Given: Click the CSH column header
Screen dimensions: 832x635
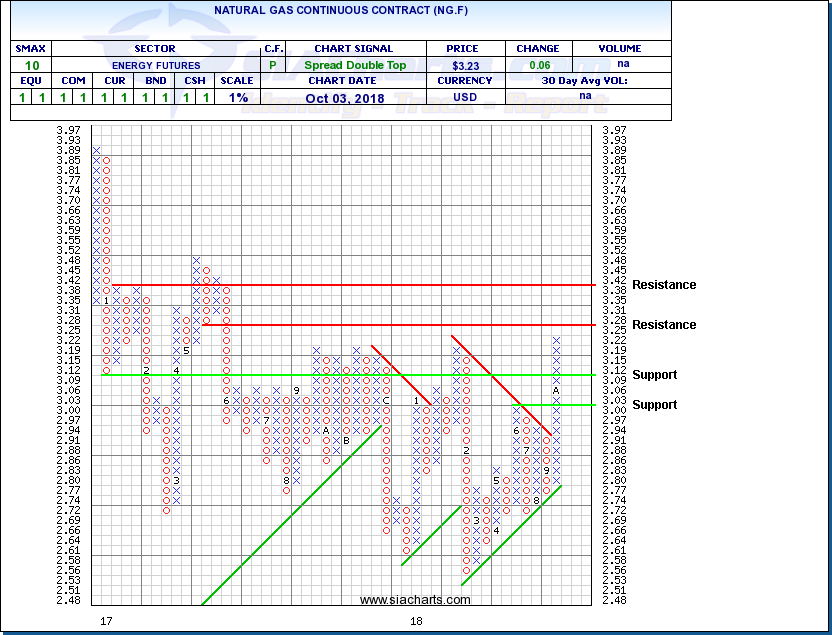Looking at the screenshot, I should point(194,81).
